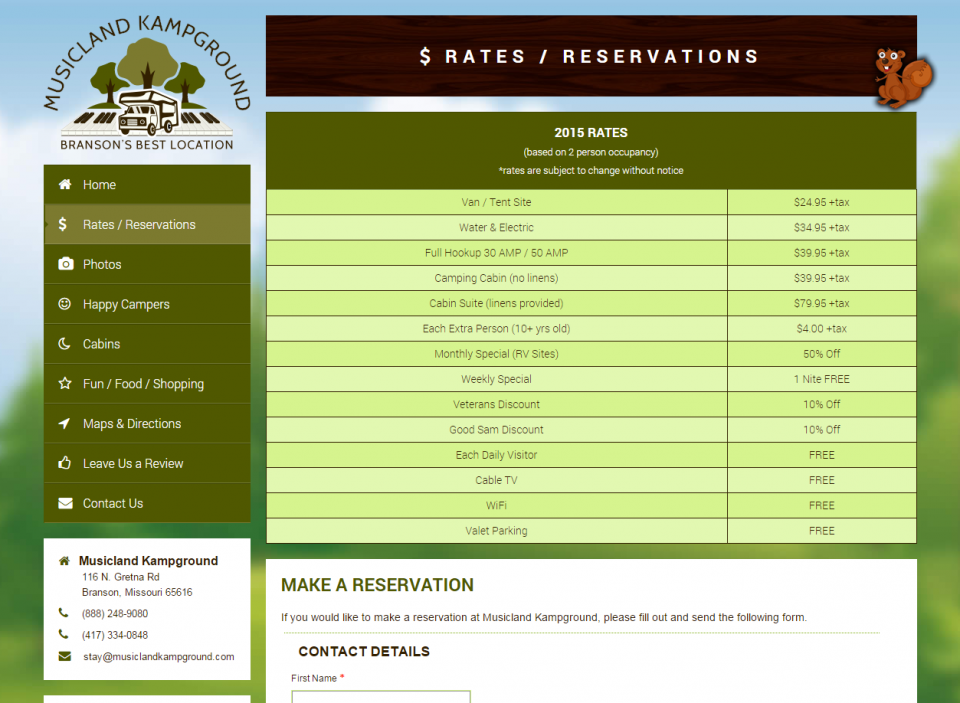Click the Musicland Kampground logo

pos(147,85)
